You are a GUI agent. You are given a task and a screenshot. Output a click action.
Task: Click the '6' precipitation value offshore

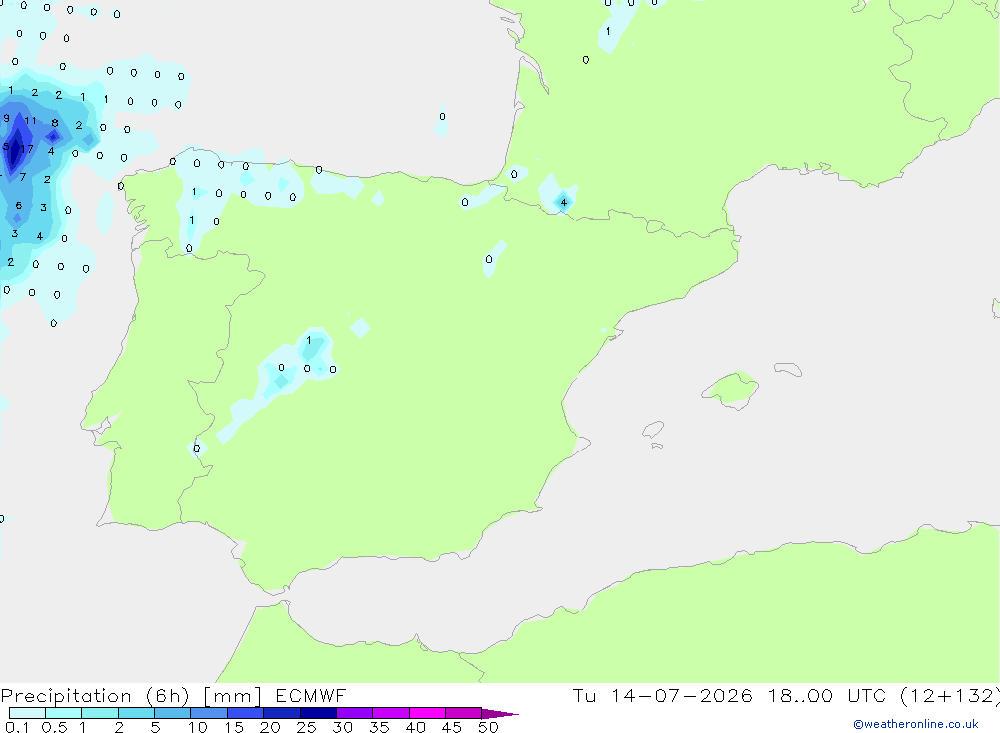[x=18, y=205]
